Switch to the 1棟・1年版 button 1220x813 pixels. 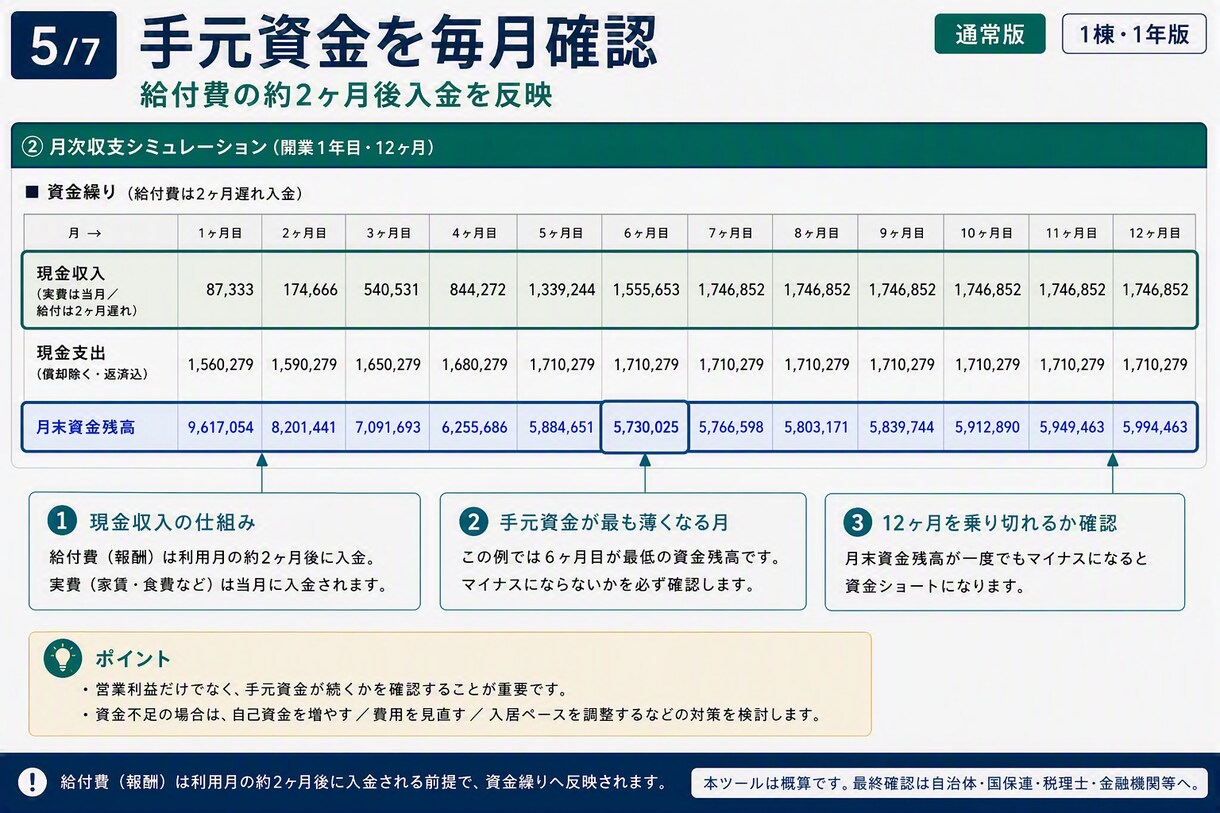tap(1134, 34)
